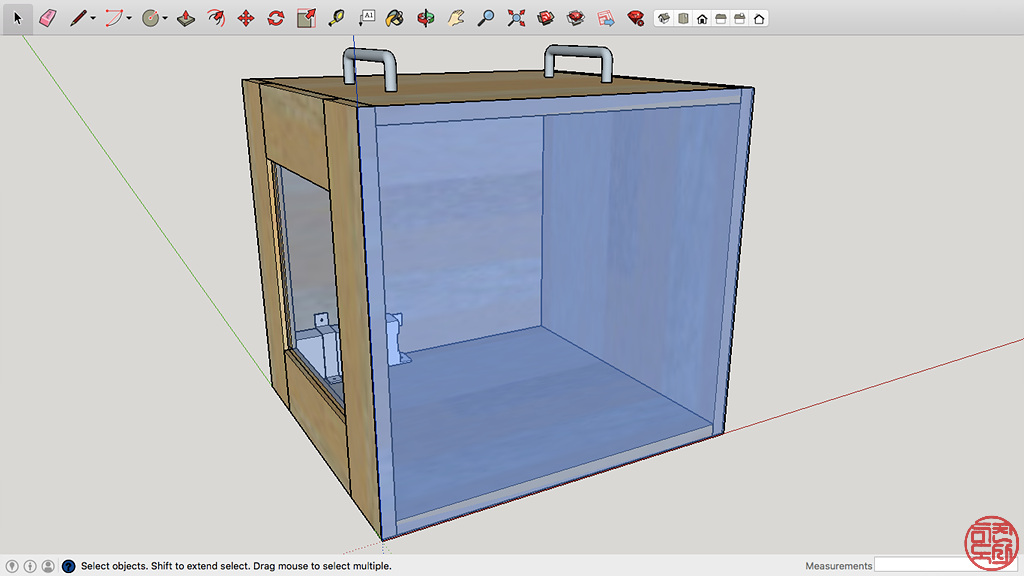Click the user sign-in status icon

(48, 566)
